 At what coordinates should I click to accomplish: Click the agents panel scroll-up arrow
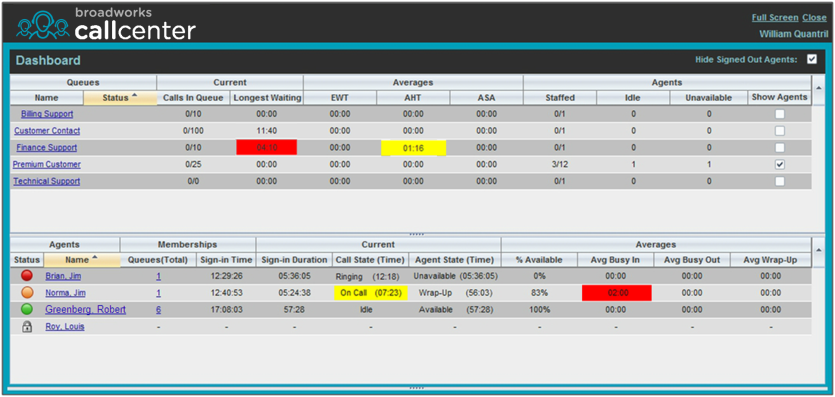(x=818, y=249)
